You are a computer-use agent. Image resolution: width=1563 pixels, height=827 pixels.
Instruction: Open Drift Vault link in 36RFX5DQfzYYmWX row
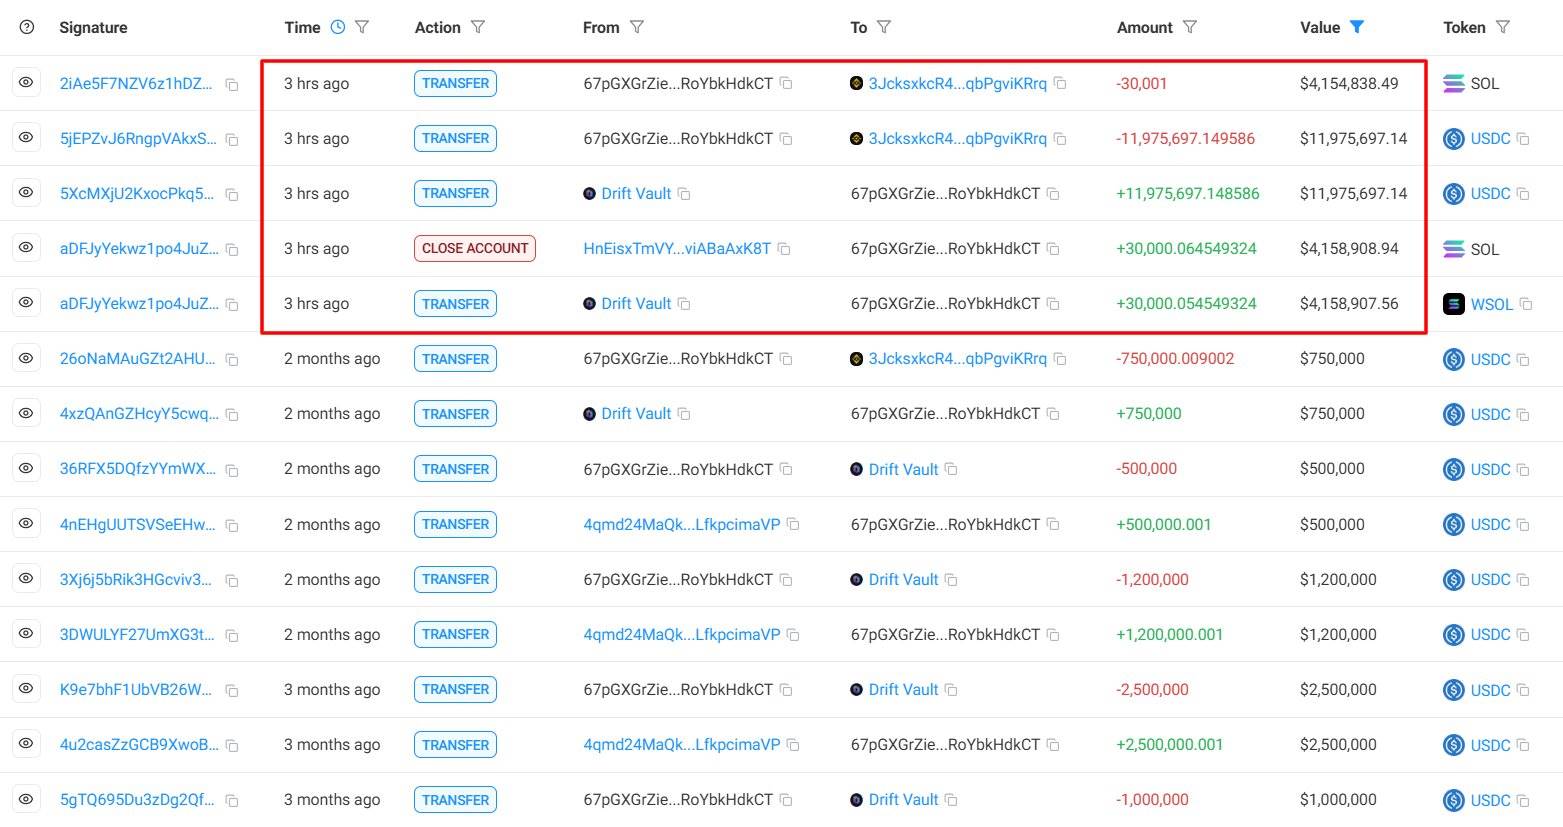[903, 469]
